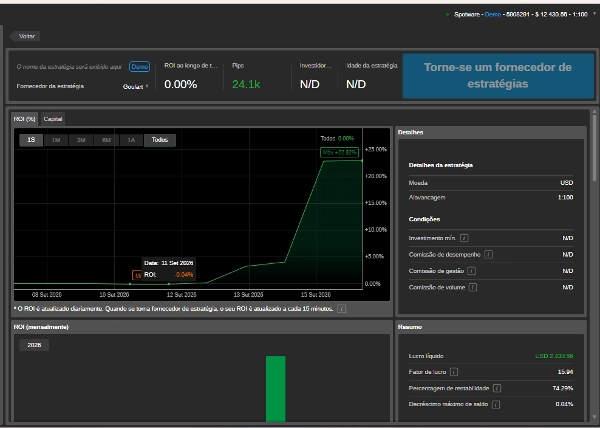Click the Máx +22.82% chart label

coord(339,152)
